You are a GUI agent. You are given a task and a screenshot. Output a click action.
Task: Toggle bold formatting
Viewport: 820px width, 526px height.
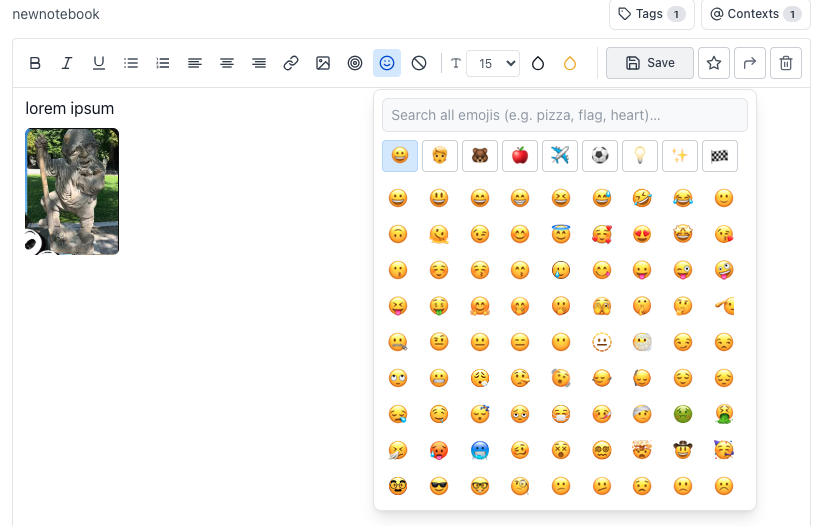pyautogui.click(x=35, y=63)
